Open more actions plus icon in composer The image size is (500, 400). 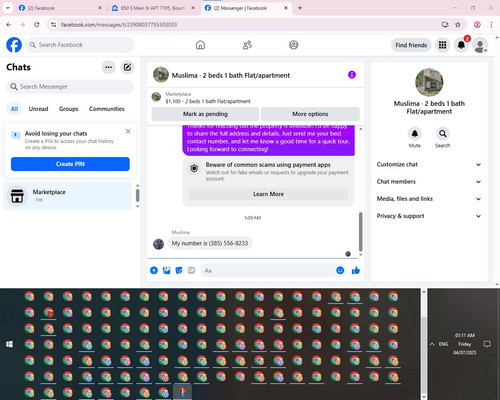pyautogui.click(x=154, y=270)
